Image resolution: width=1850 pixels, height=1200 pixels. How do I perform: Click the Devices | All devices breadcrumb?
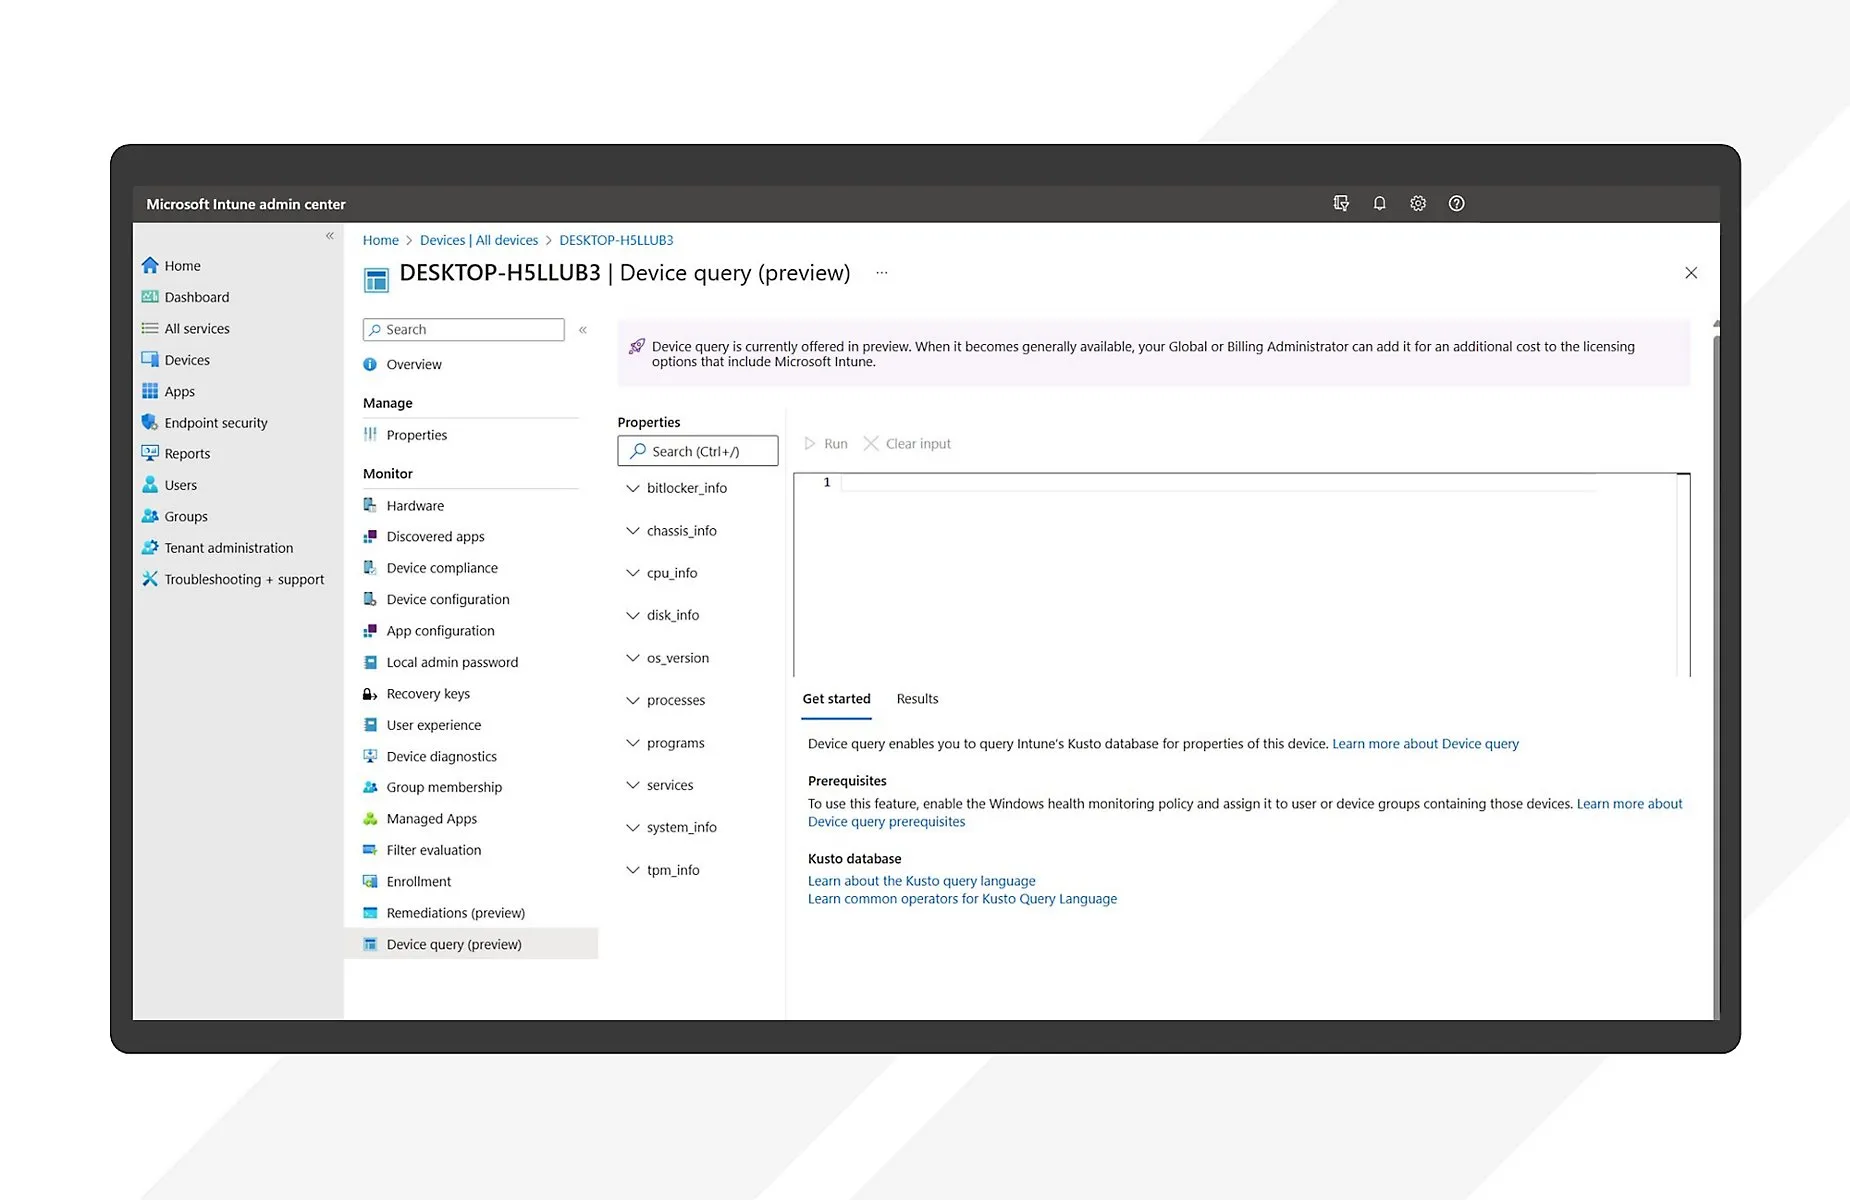(478, 240)
